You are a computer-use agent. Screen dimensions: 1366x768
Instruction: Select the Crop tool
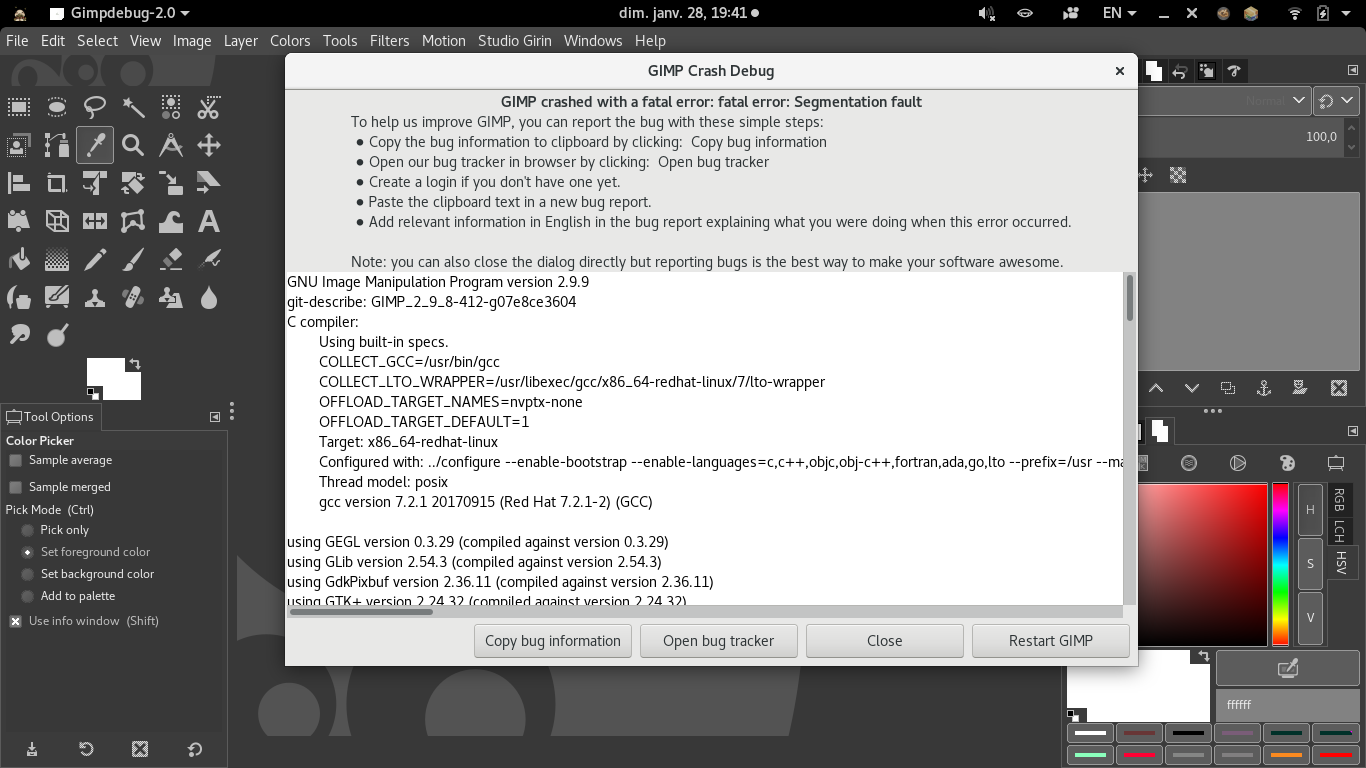coord(57,183)
